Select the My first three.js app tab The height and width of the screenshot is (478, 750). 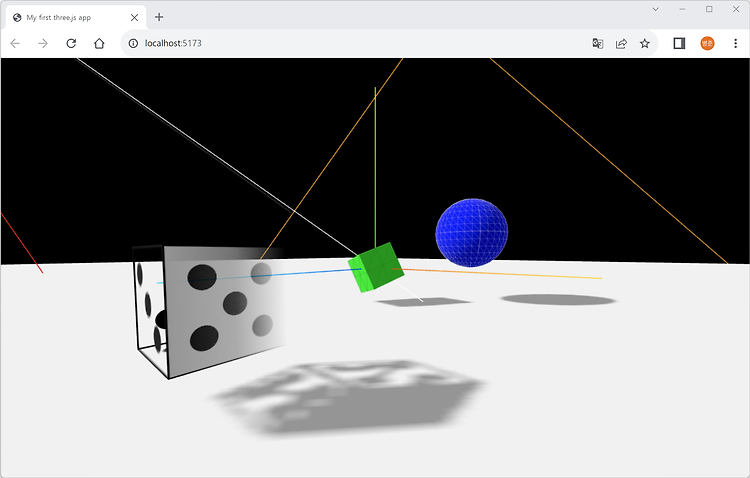[x=76, y=18]
